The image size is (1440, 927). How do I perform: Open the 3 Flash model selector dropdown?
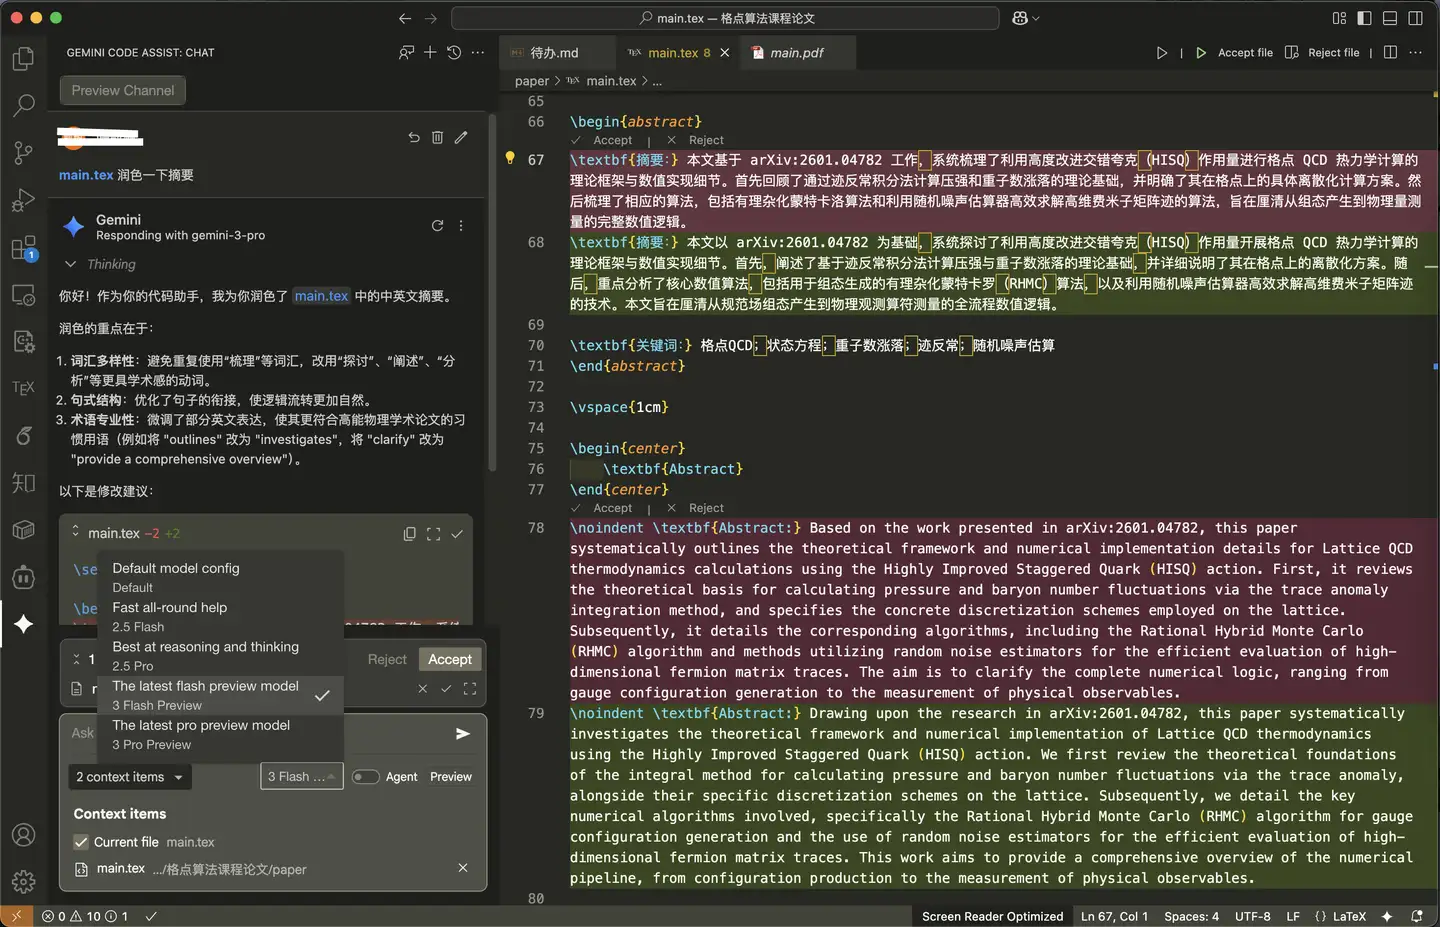tap(301, 777)
